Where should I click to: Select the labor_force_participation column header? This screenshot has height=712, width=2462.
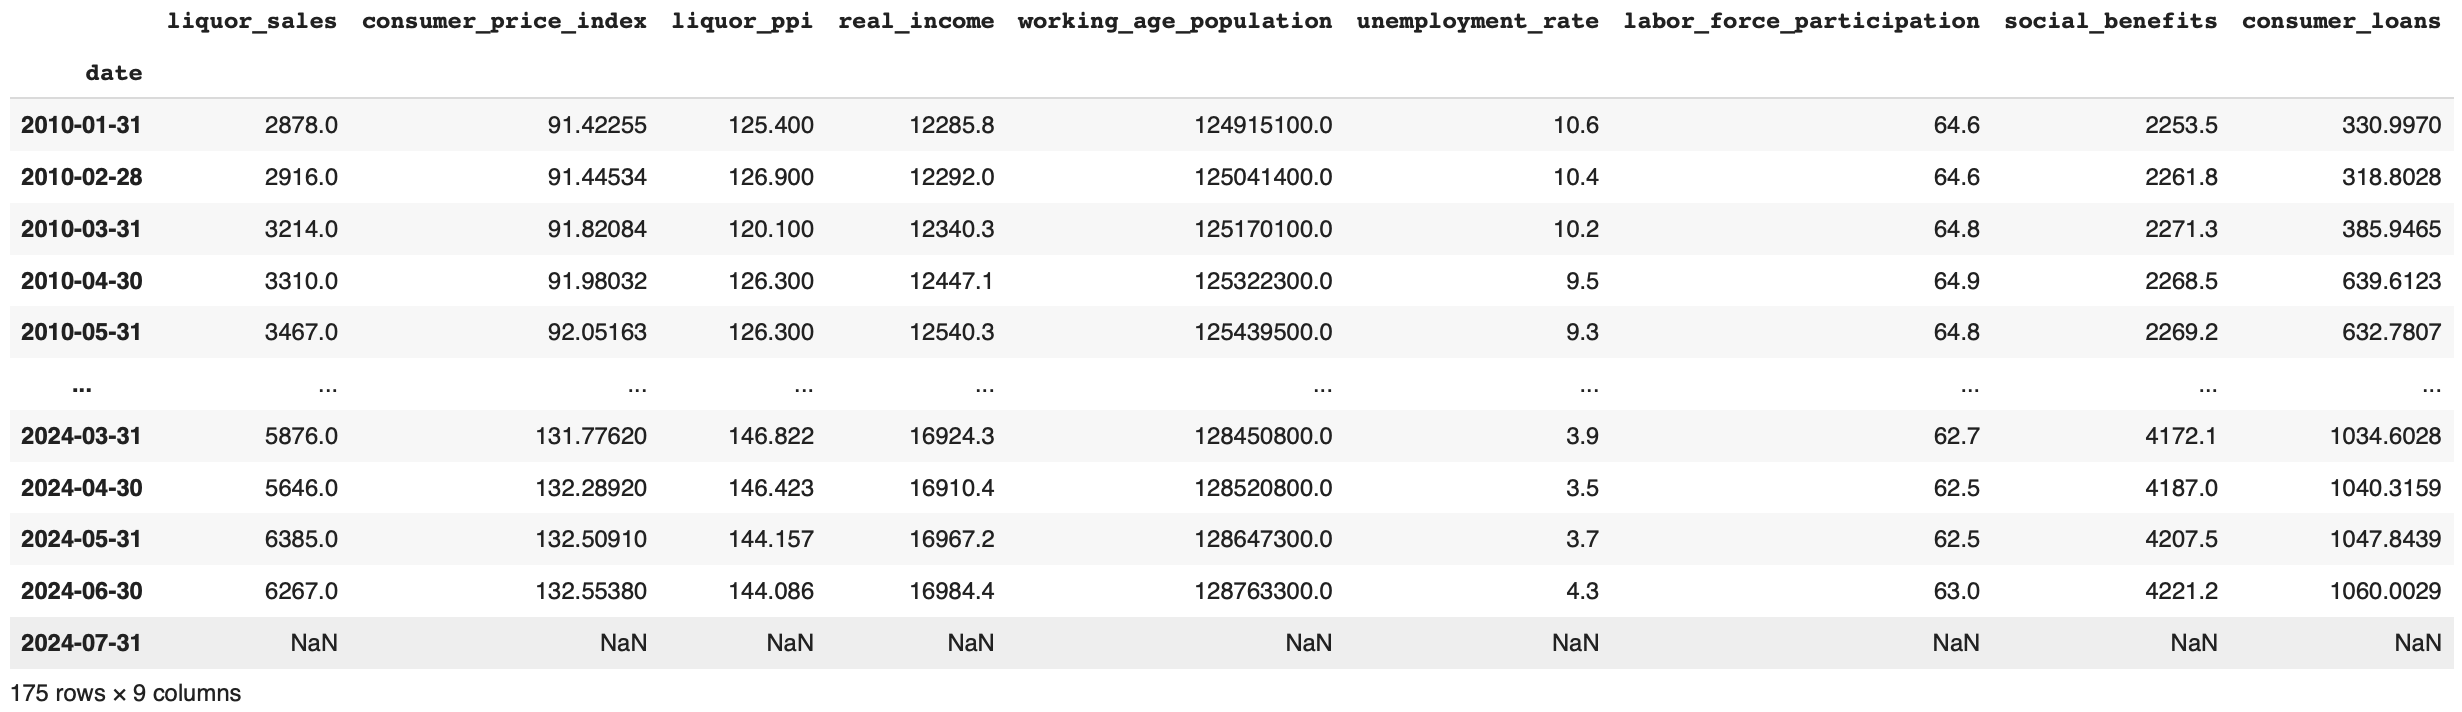1801,21
